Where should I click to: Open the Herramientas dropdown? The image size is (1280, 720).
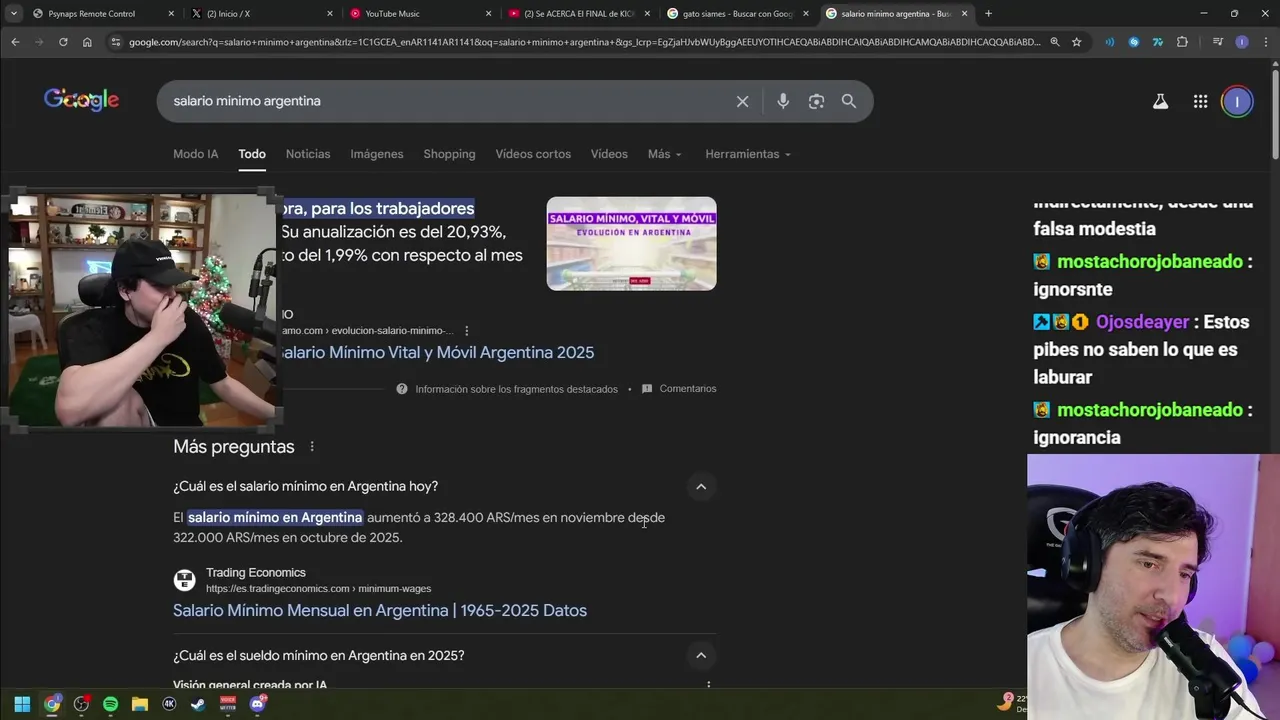(x=748, y=154)
